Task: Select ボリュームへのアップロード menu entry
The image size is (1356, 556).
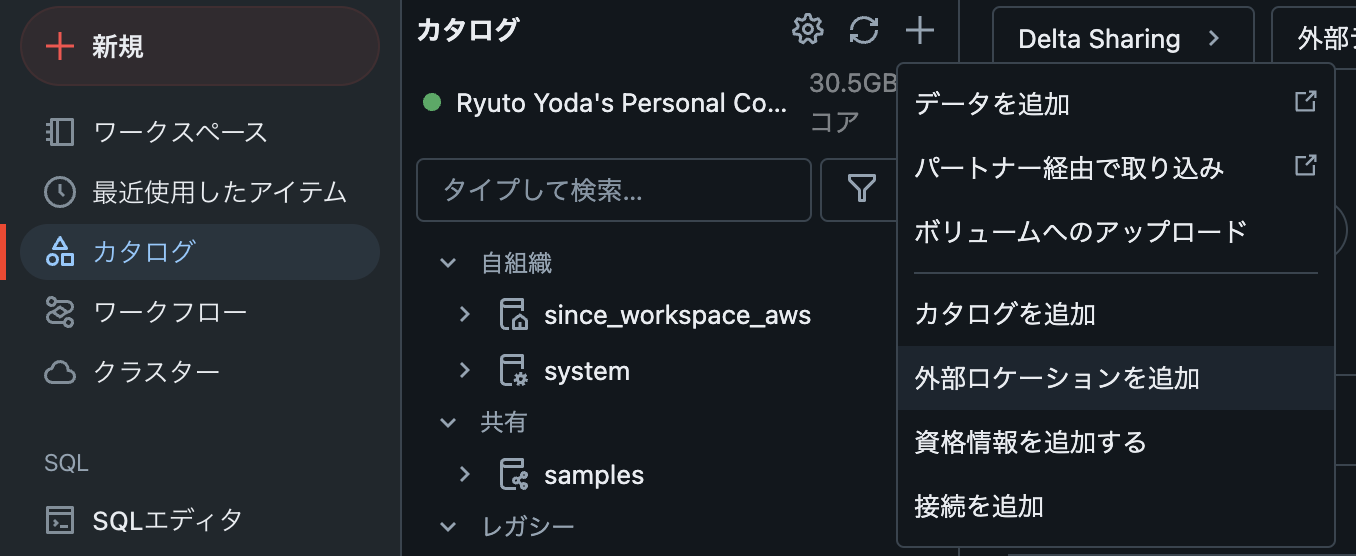Action: click(1116, 232)
